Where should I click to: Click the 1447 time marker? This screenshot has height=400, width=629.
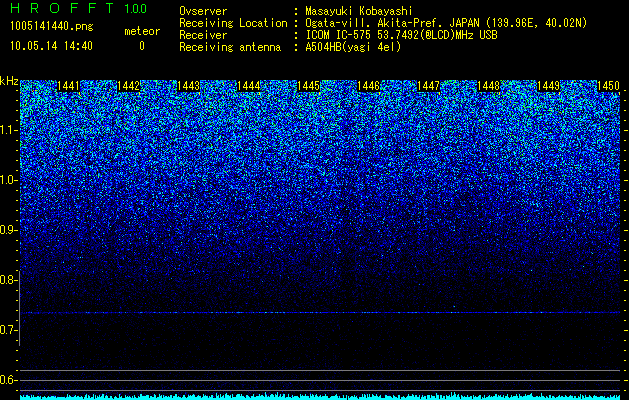(428, 86)
